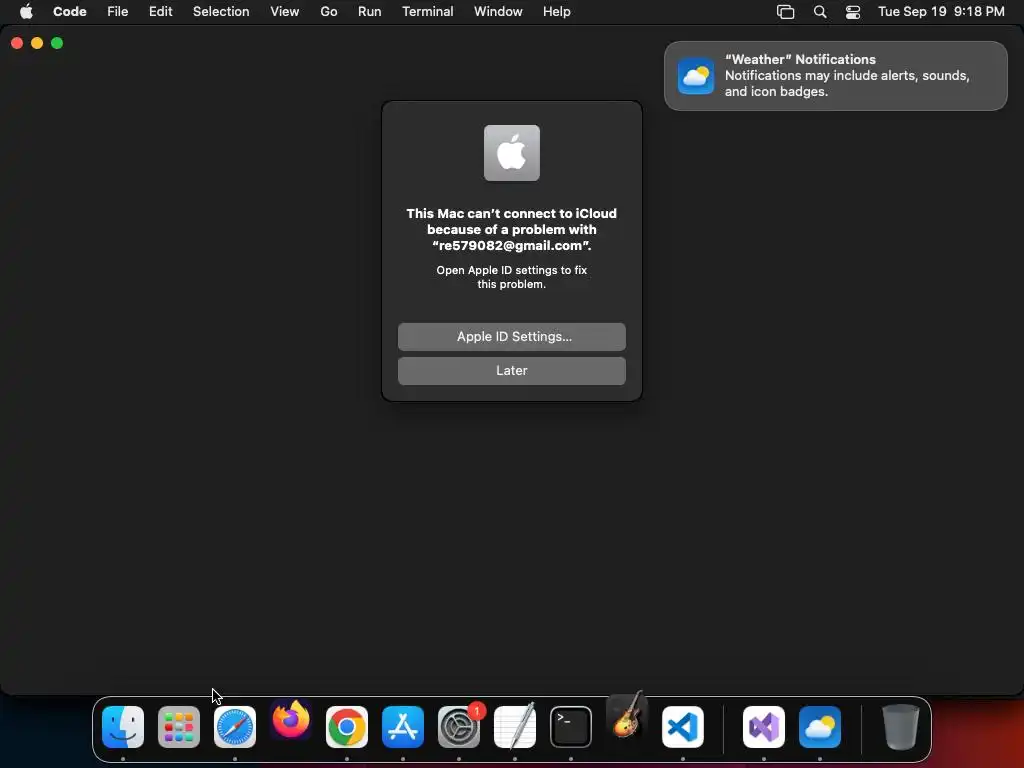
Task: Open TextEdit from the Dock
Action: [x=515, y=727]
